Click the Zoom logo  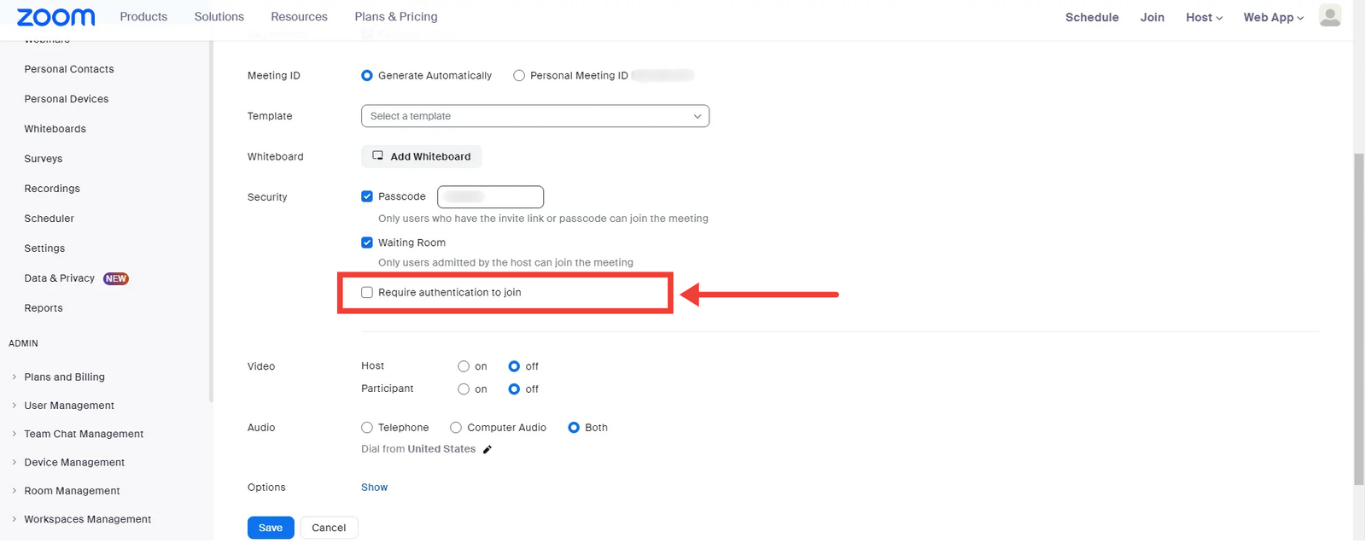pyautogui.click(x=56, y=17)
